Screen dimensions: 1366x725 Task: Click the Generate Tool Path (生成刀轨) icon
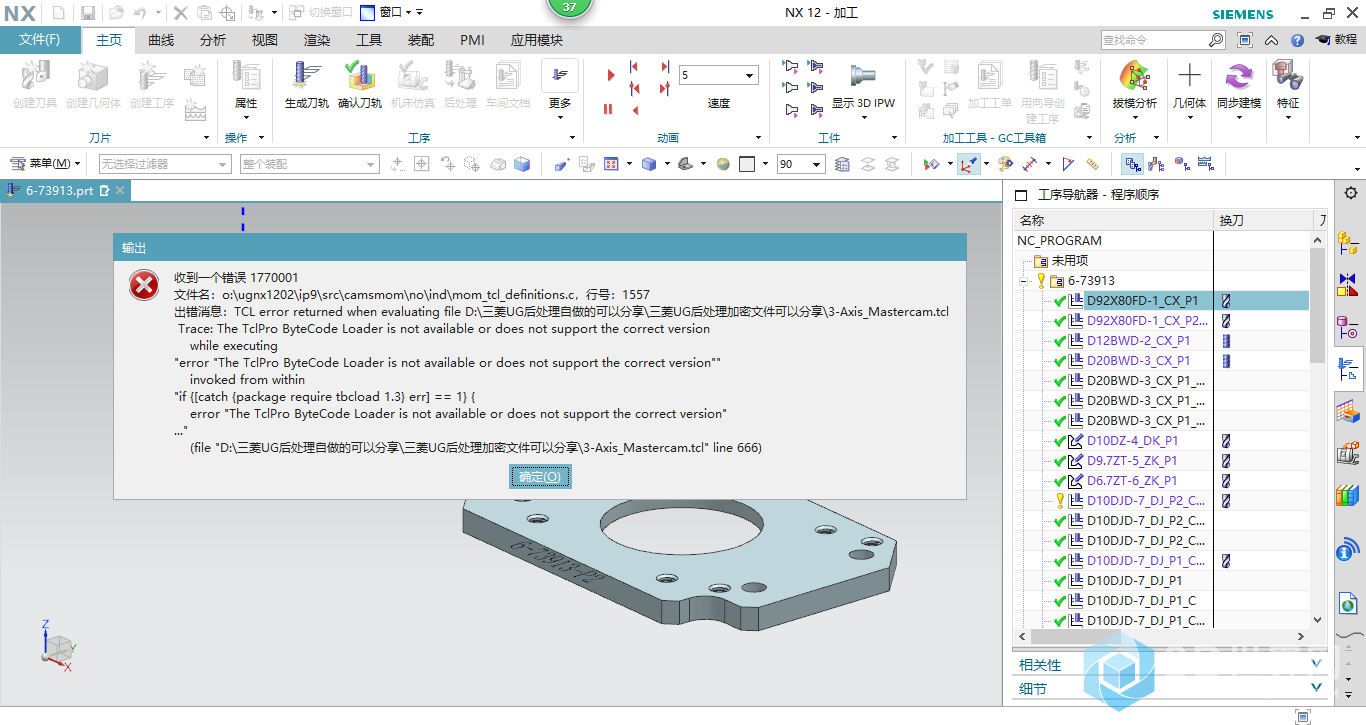tap(306, 84)
